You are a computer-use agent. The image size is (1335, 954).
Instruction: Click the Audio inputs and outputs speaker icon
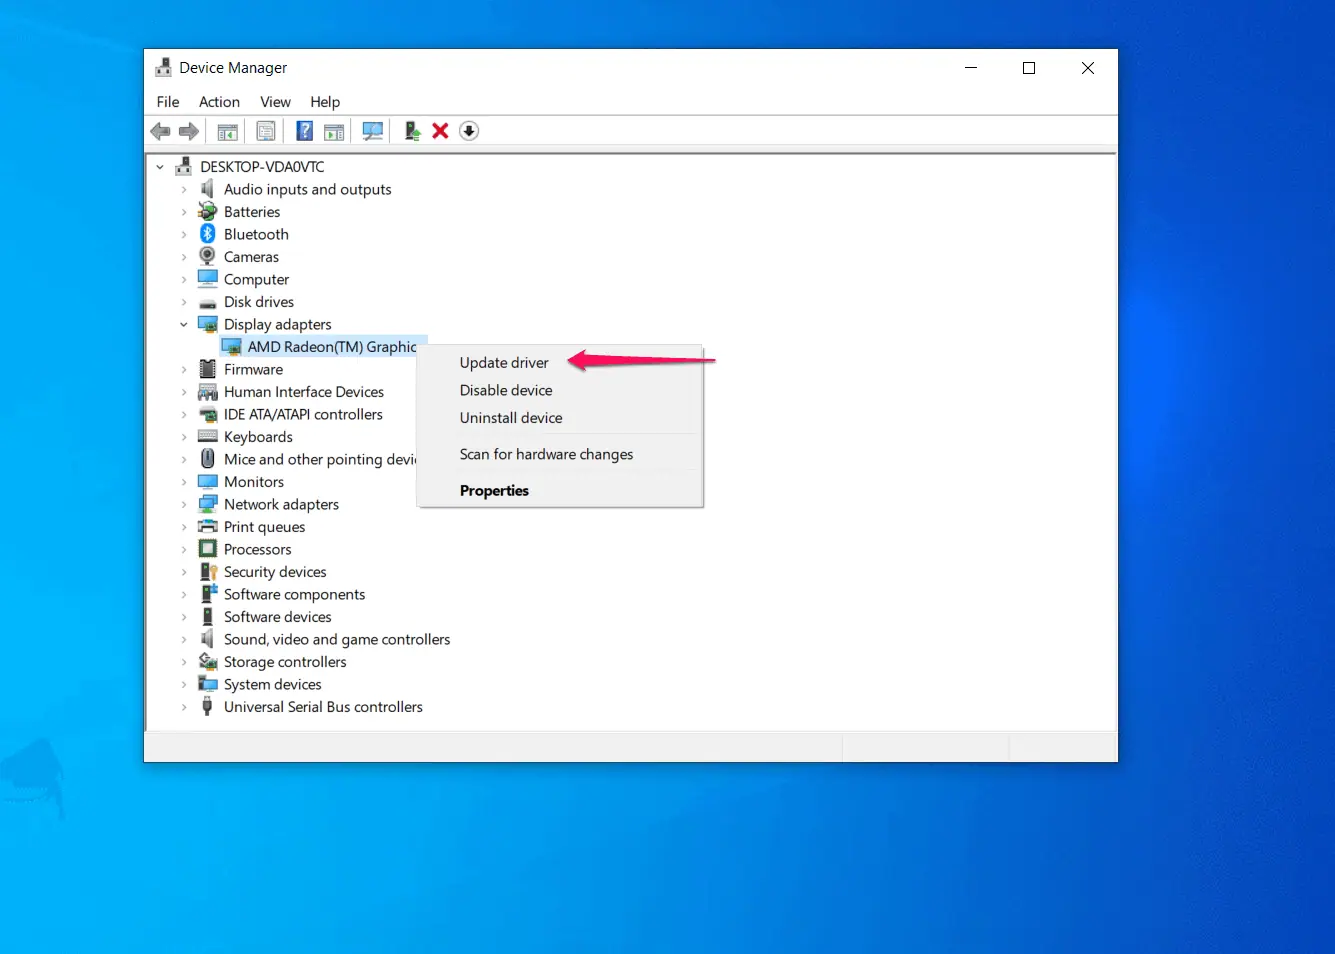208,189
